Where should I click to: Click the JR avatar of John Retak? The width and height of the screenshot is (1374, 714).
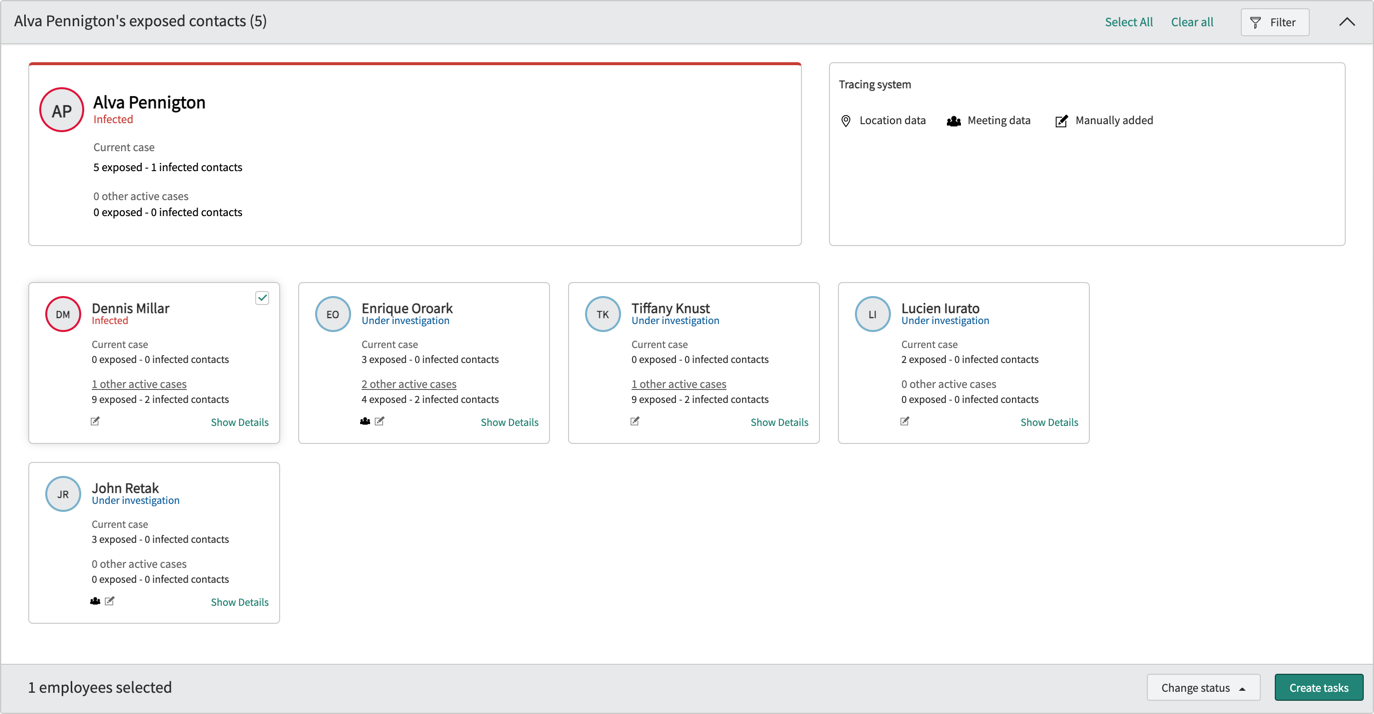(63, 494)
